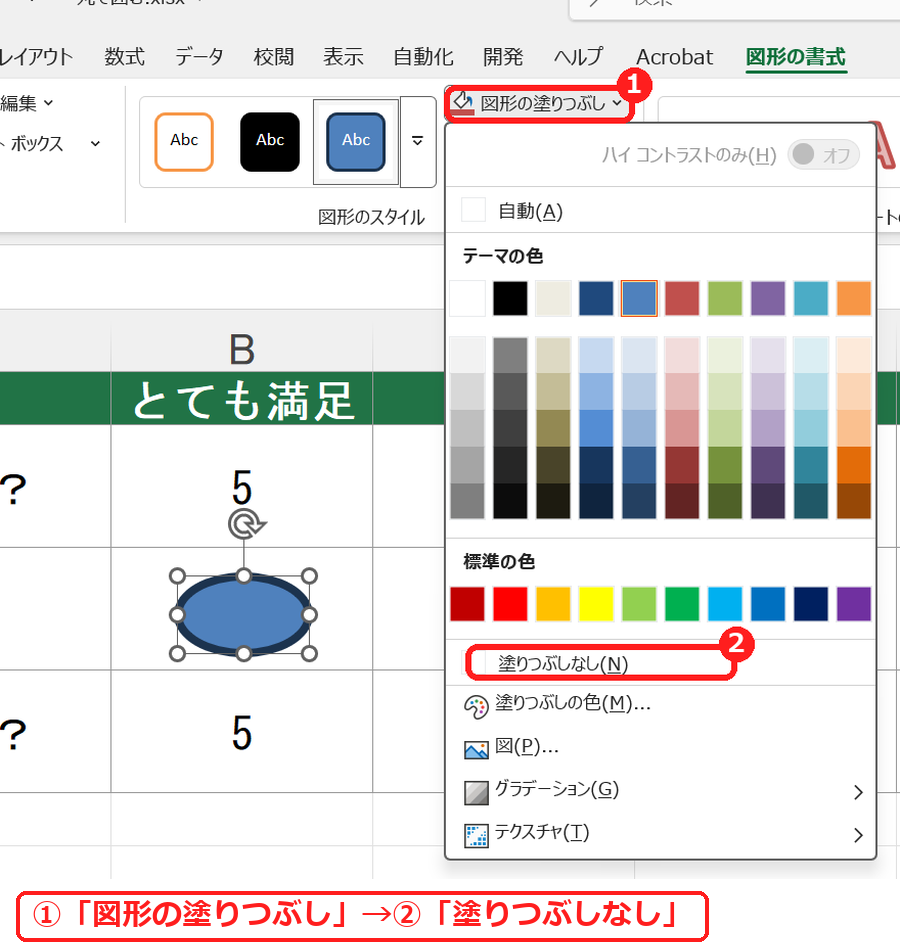Viewport: 900px width, 949px height.
Task: Pick the selected blue theme color swatch
Action: pos(639,298)
